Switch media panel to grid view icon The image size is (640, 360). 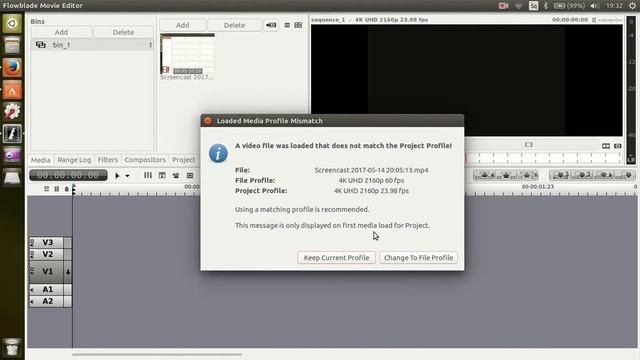tap(298, 25)
